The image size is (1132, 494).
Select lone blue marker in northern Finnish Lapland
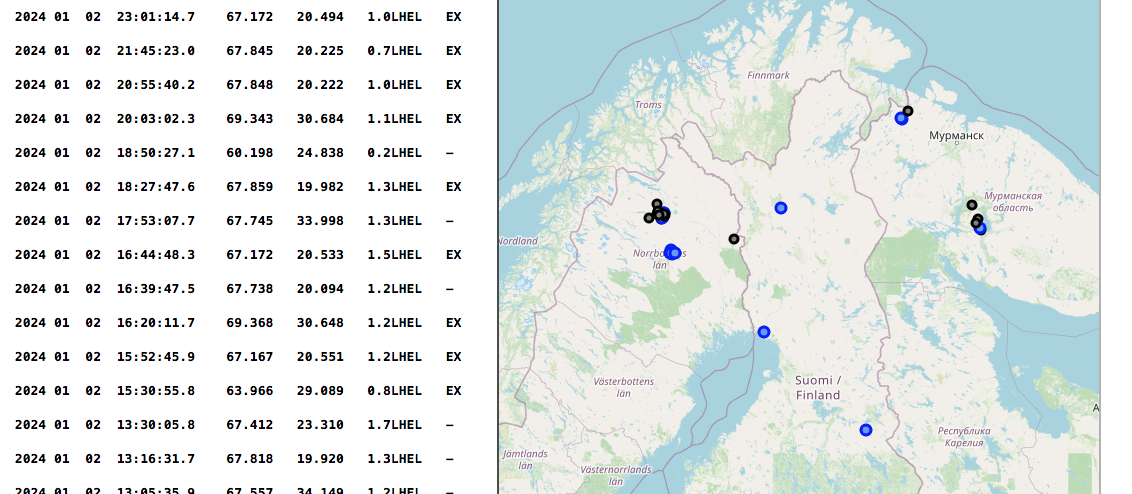pyautogui.click(x=781, y=208)
